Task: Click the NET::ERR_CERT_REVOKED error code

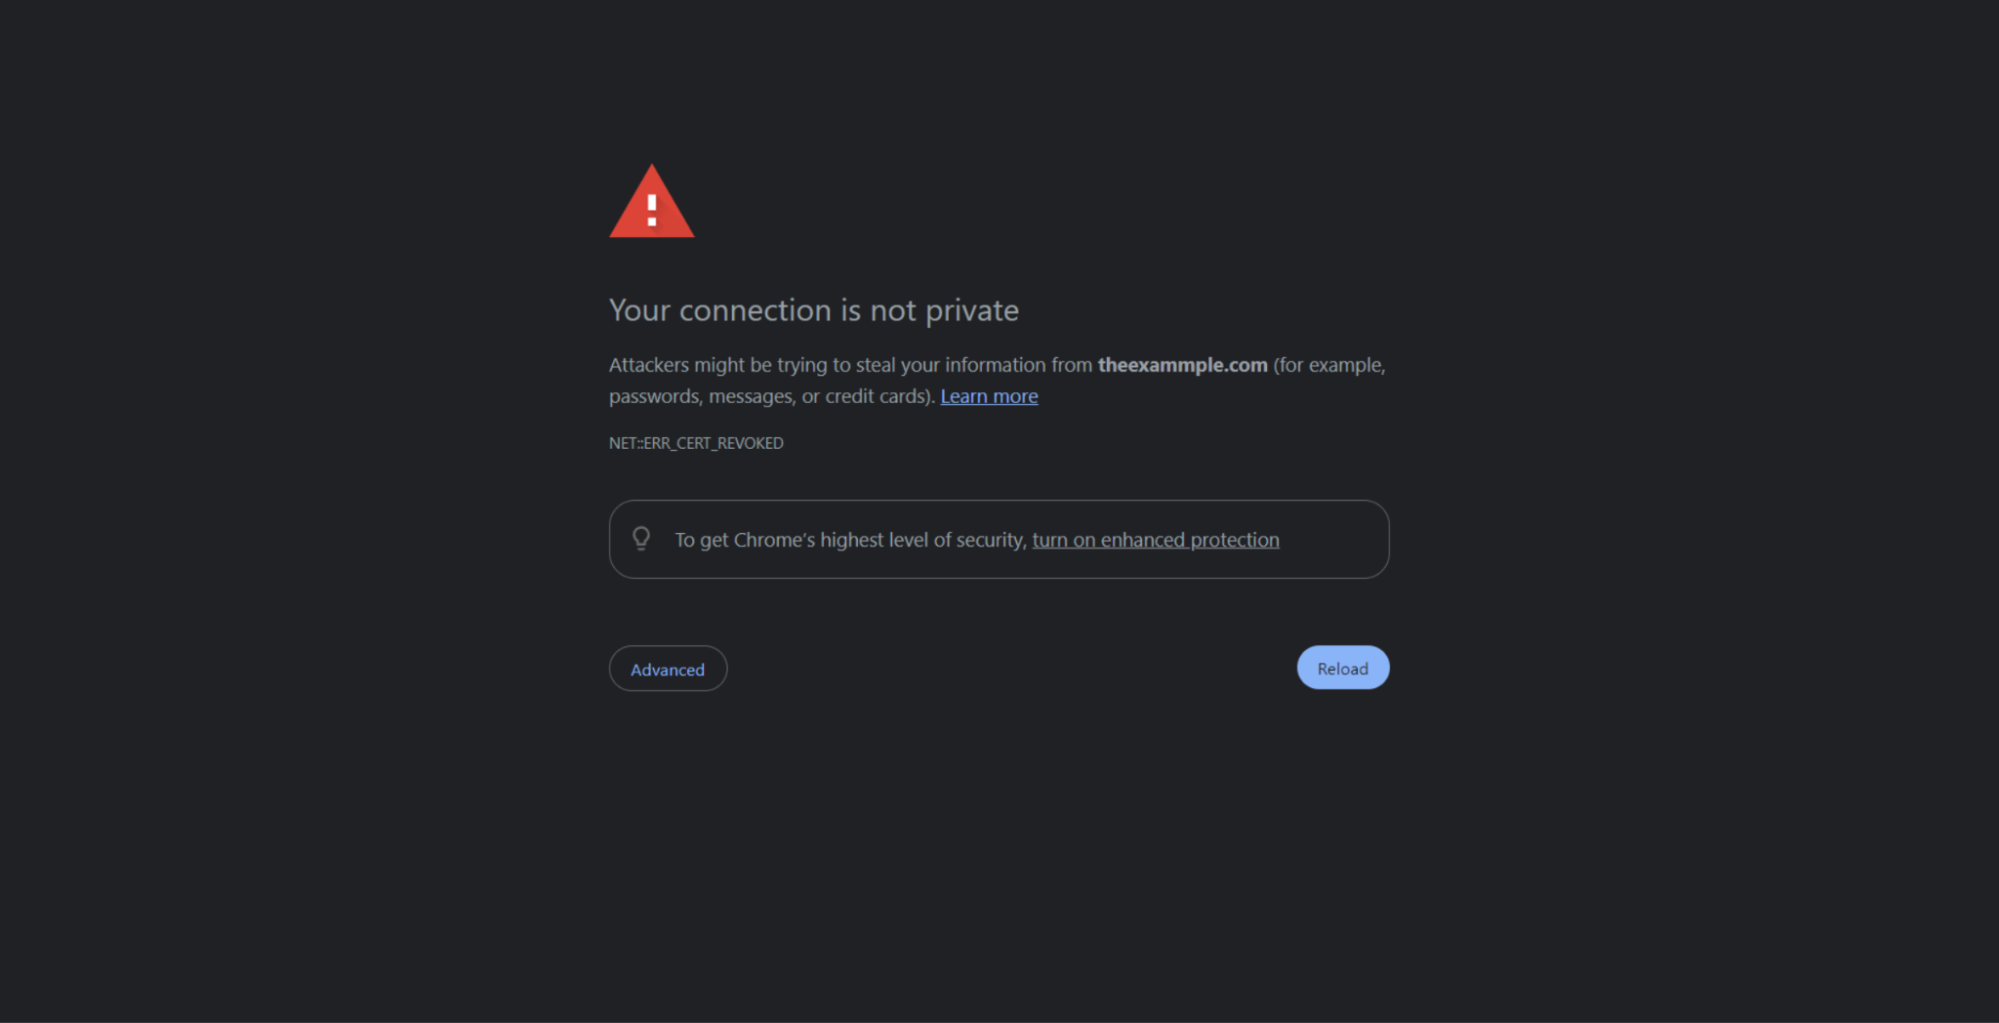Action: [696, 443]
